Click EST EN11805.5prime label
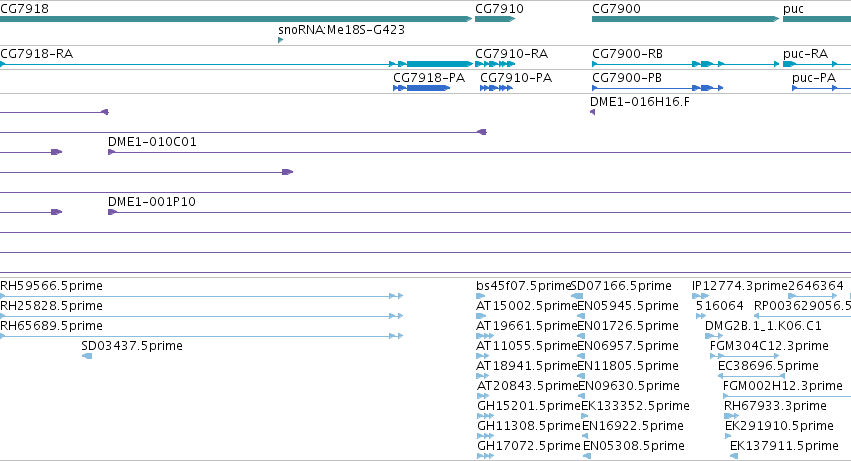This screenshot has width=851, height=461. click(628, 366)
